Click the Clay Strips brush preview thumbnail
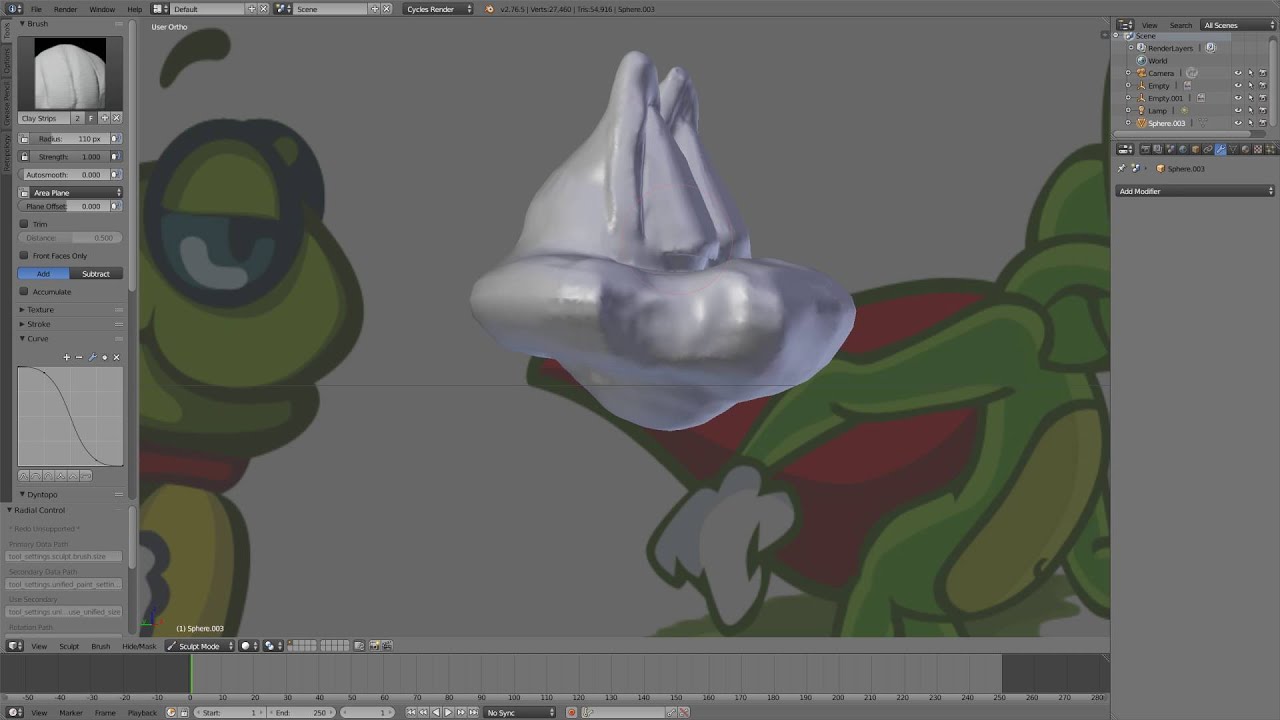This screenshot has height=720, width=1280. [x=70, y=73]
